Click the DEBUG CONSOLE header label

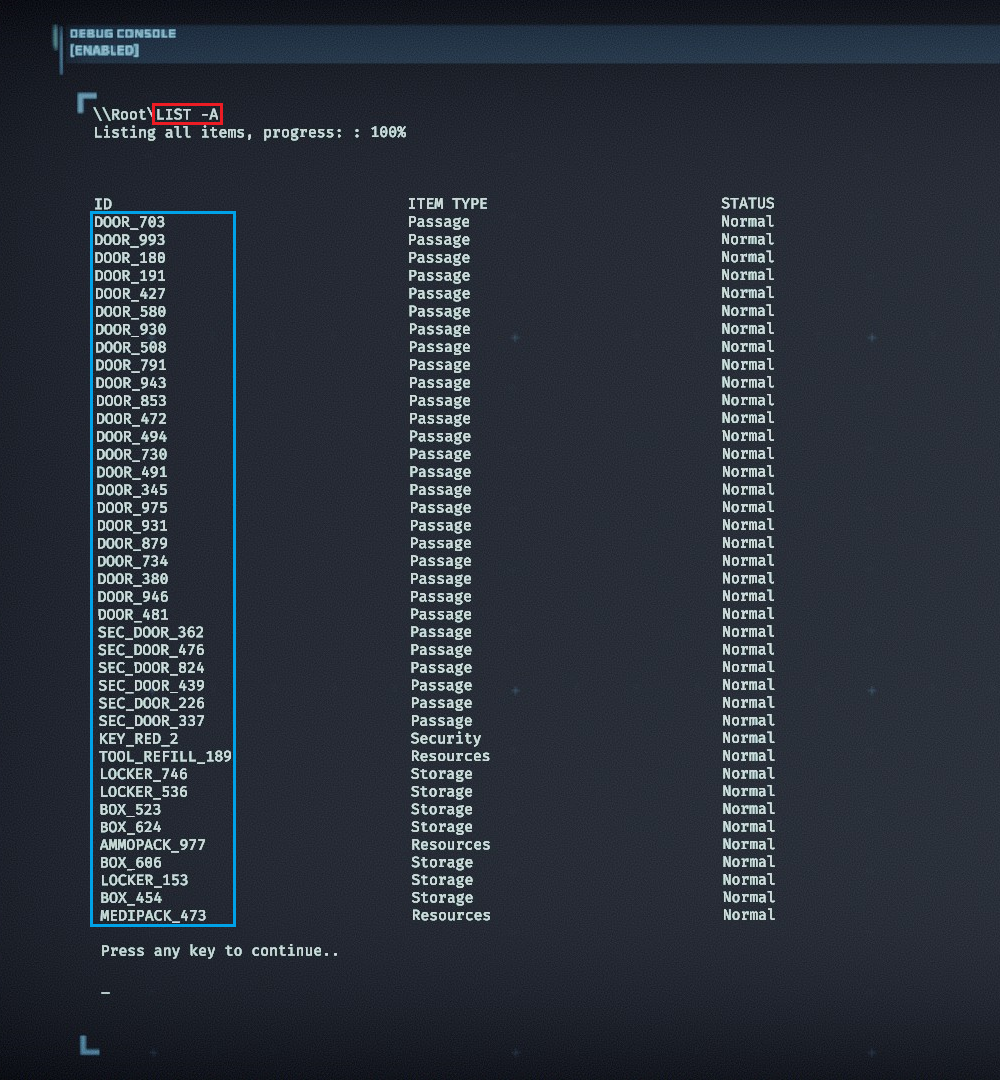pyautogui.click(x=123, y=33)
